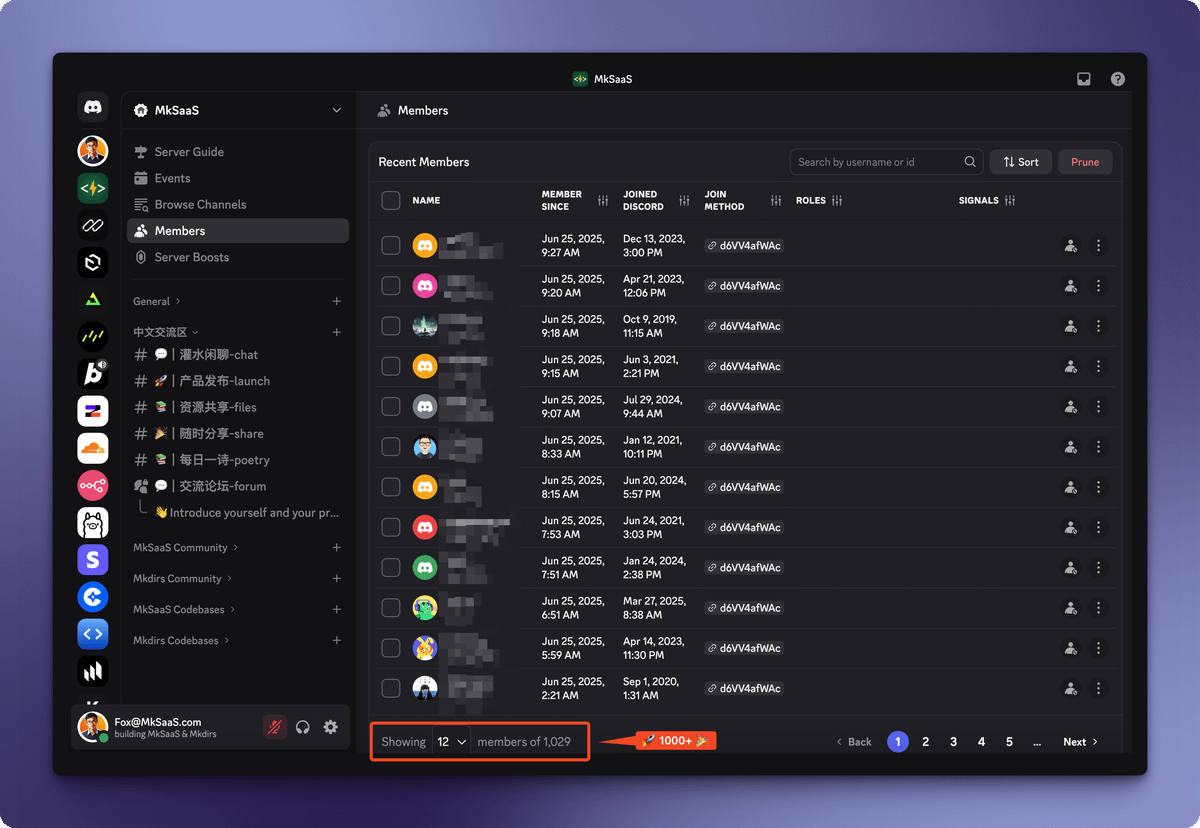Go to the Next page of members
The width and height of the screenshot is (1200, 828).
1080,742
